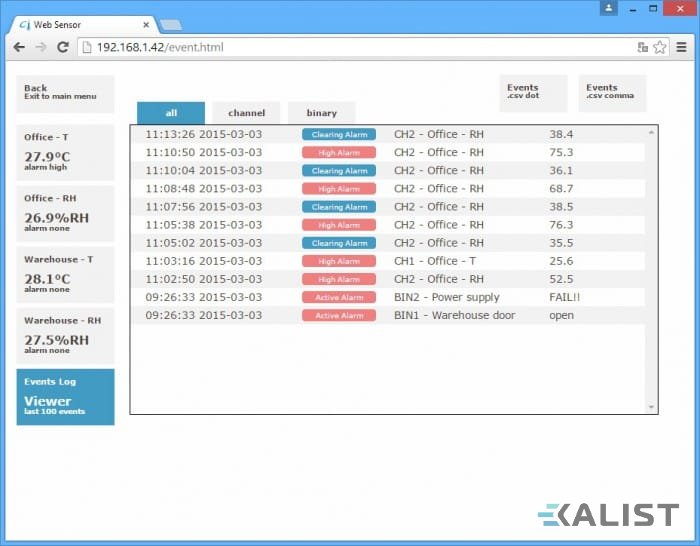Click Active Alarm badge for BIN2 Power supply
The width and height of the screenshot is (700, 546).
(339, 297)
